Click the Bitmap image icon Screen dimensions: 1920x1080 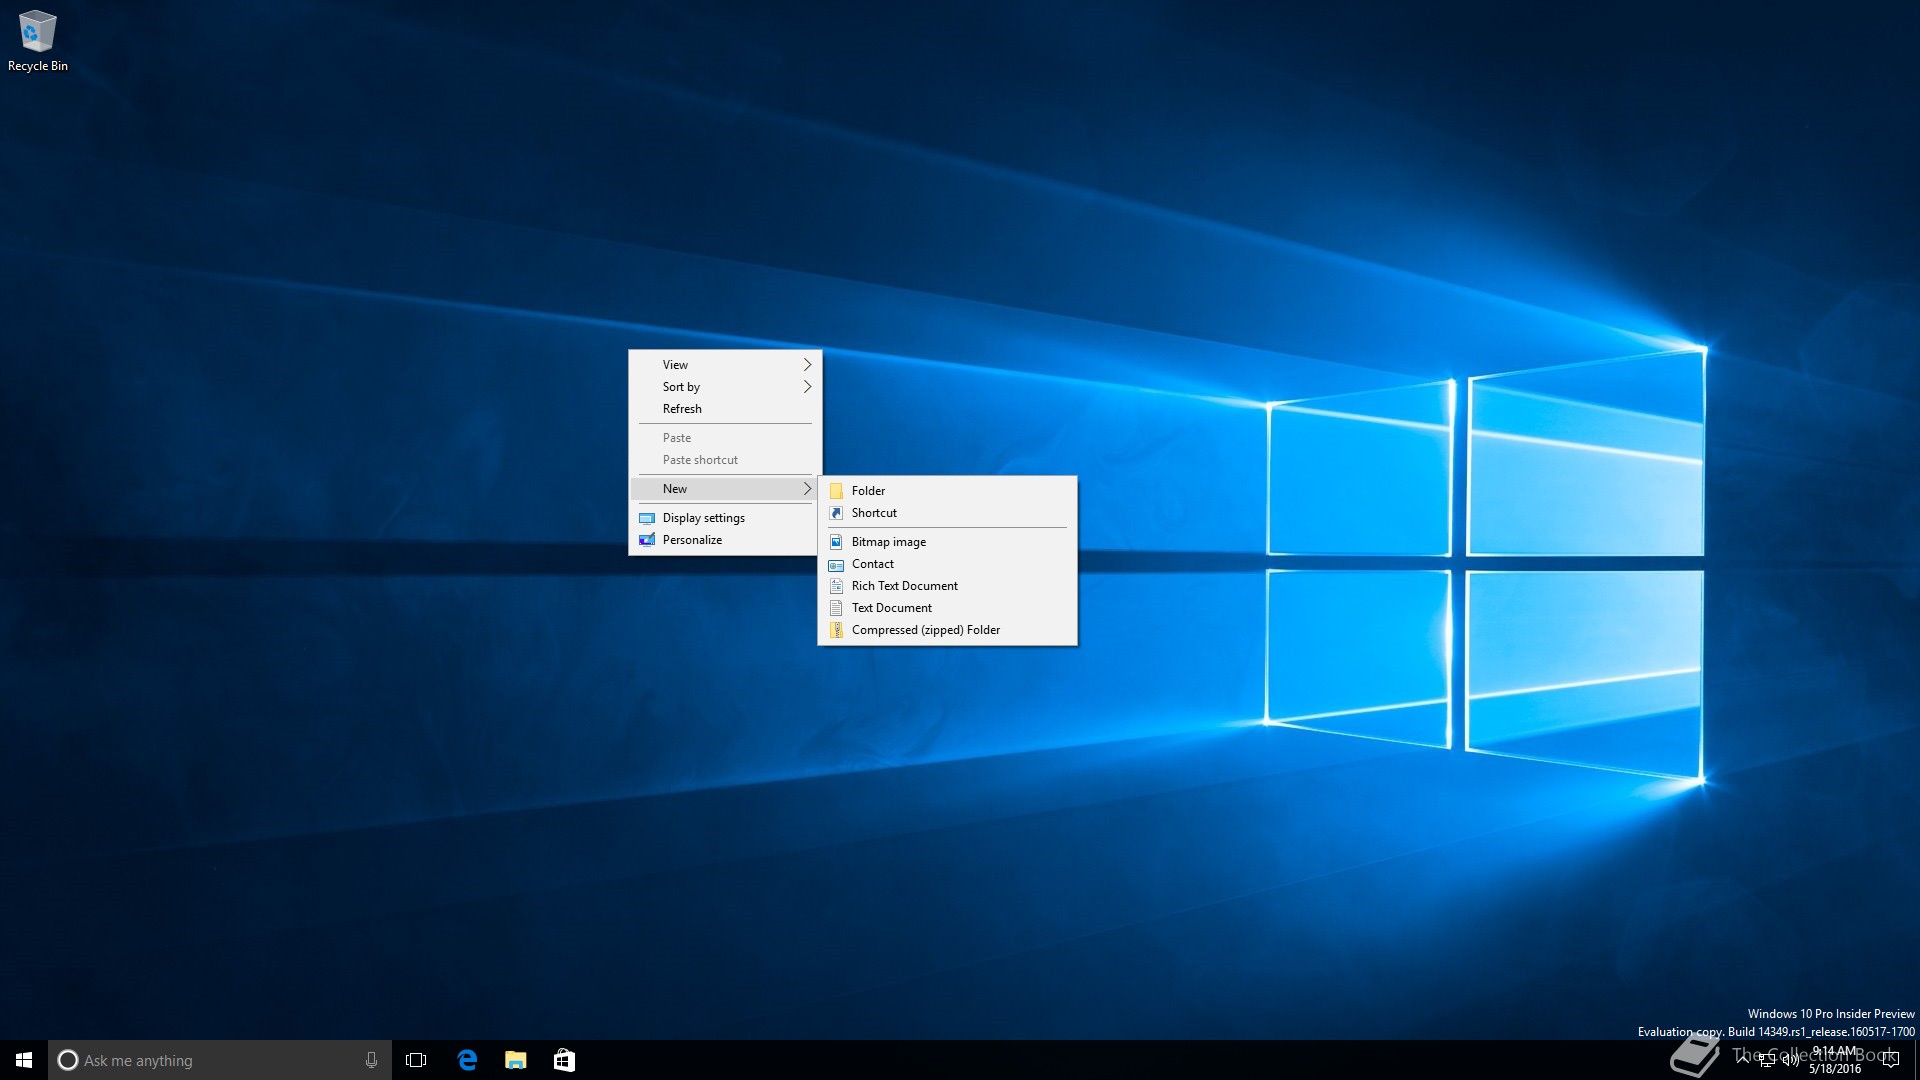pos(836,542)
